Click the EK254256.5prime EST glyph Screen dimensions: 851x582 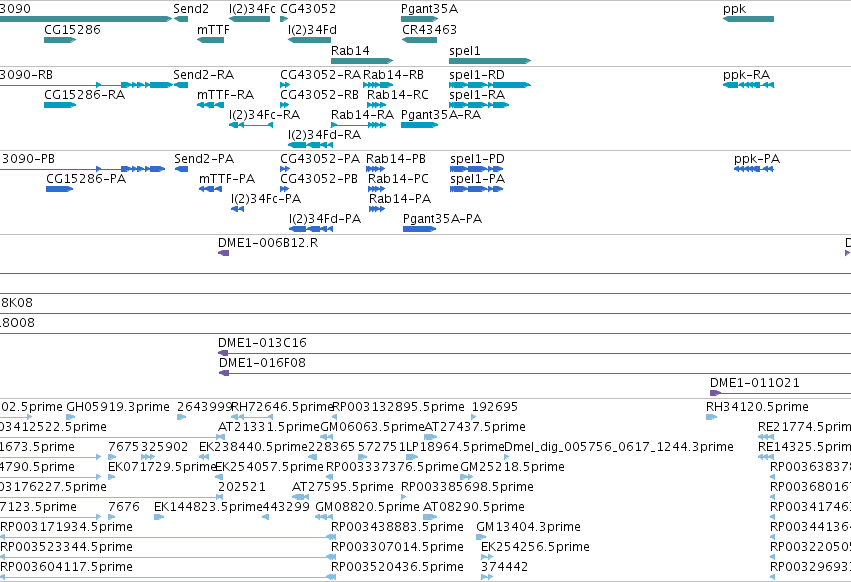487,557
